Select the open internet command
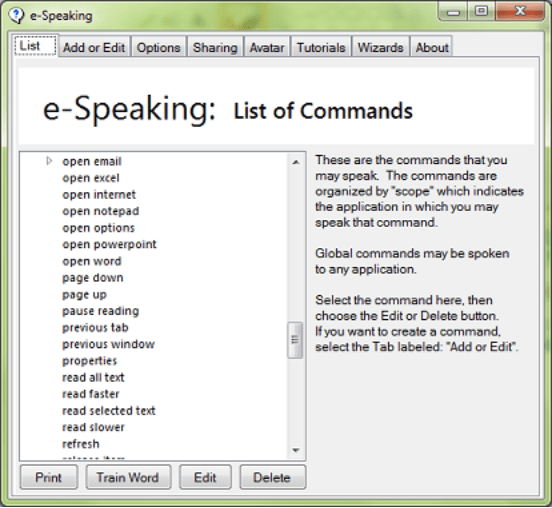The height and width of the screenshot is (508, 552). [x=99, y=194]
